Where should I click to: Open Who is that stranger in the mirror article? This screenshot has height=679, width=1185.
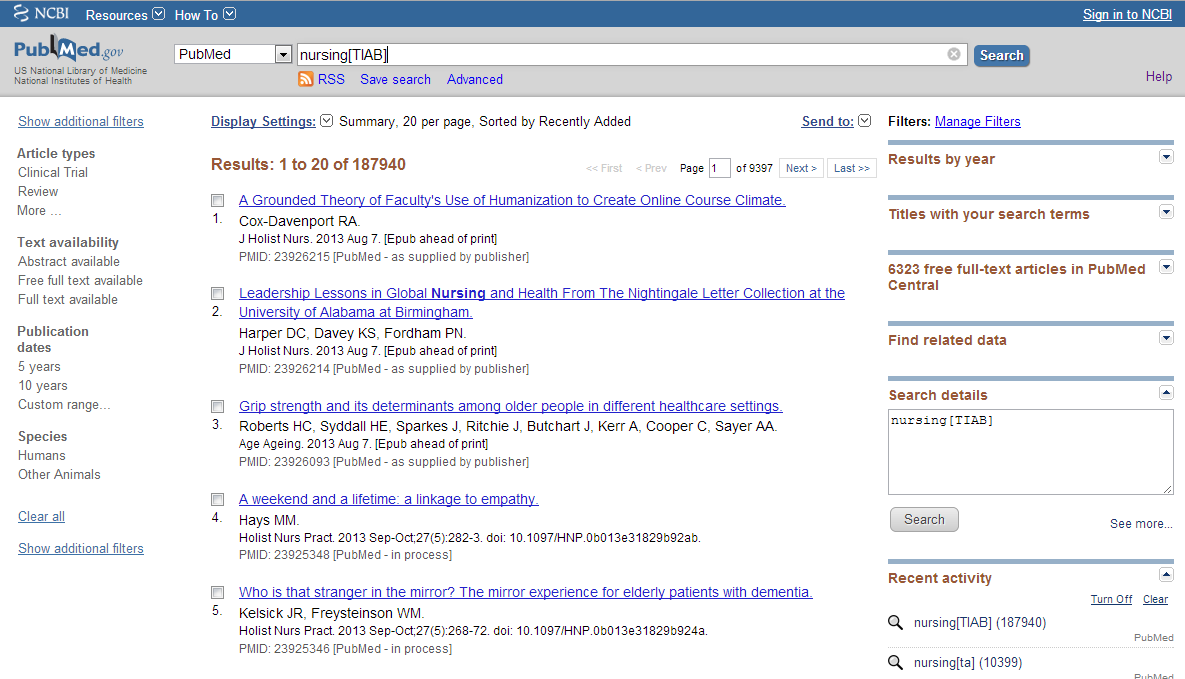[525, 592]
